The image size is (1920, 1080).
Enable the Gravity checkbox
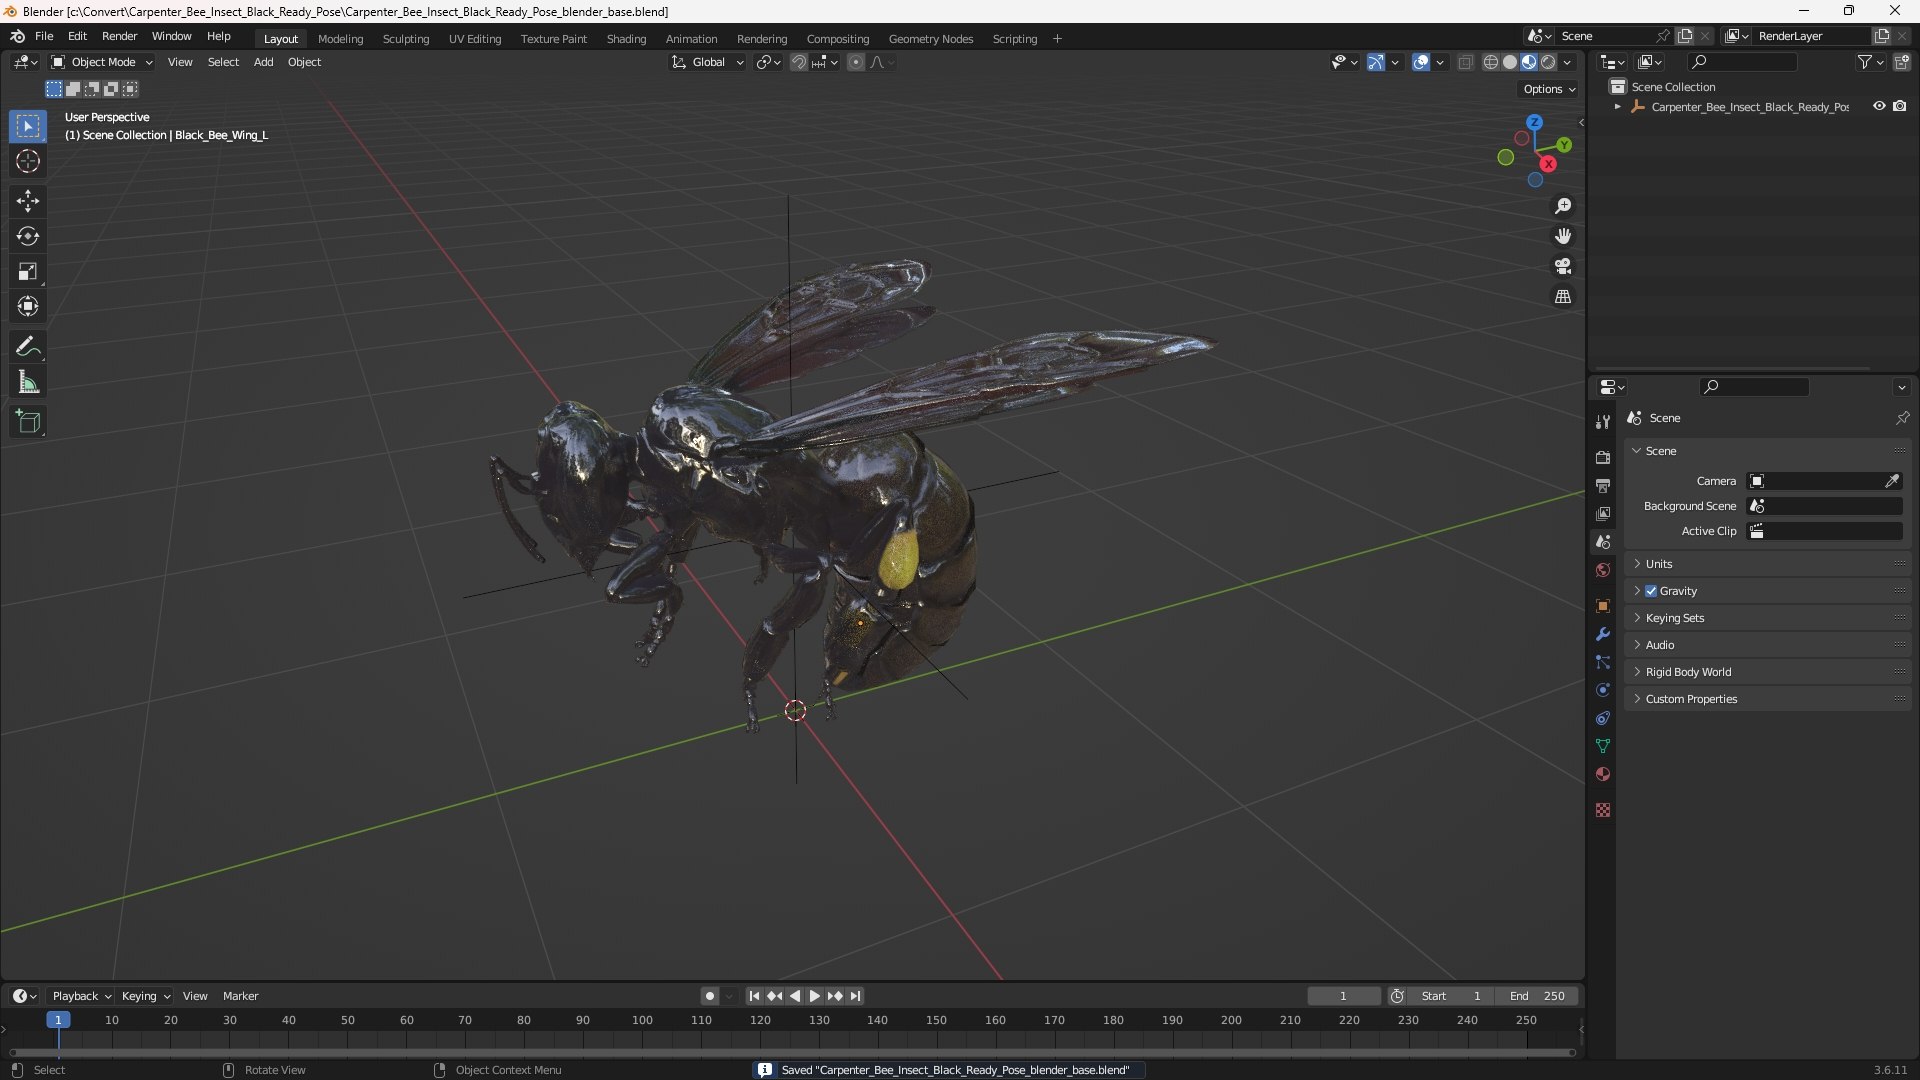[x=1651, y=591]
